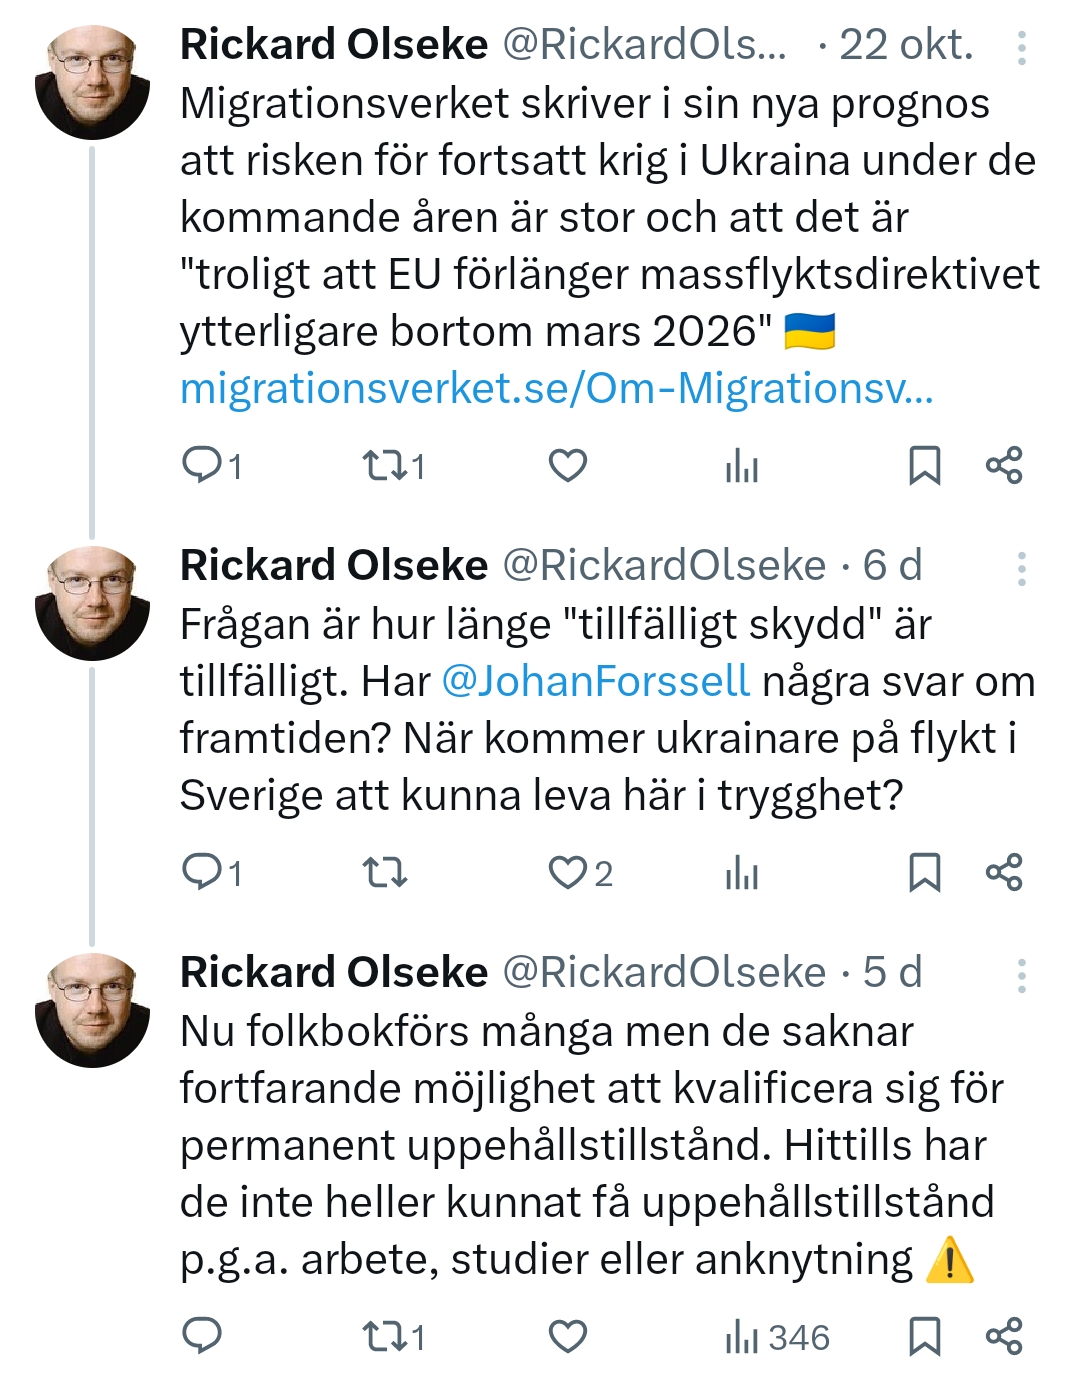
Task: Bookmark the 6 d tweet
Action: pos(923,872)
